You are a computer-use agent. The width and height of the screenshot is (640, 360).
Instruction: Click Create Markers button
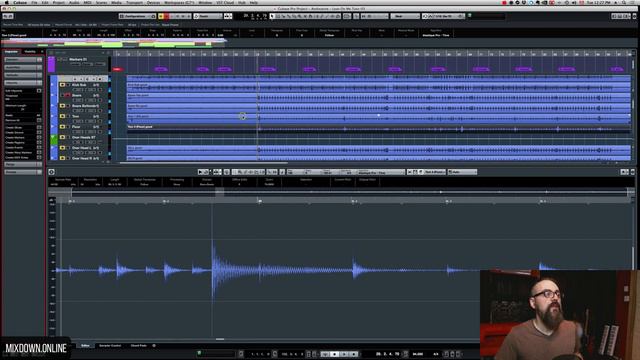pos(39,138)
